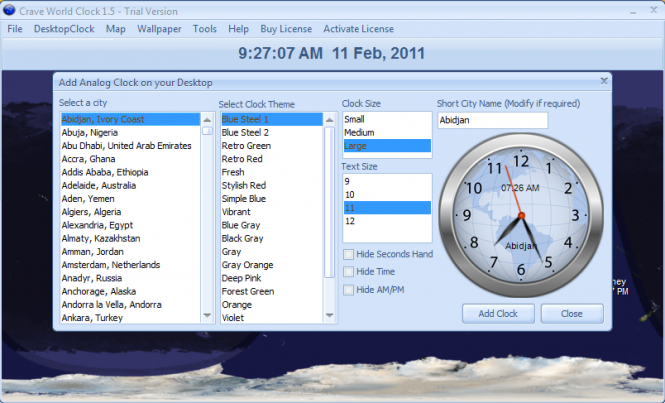Set clock size to Medium
This screenshot has height=403, width=665.
tap(387, 132)
